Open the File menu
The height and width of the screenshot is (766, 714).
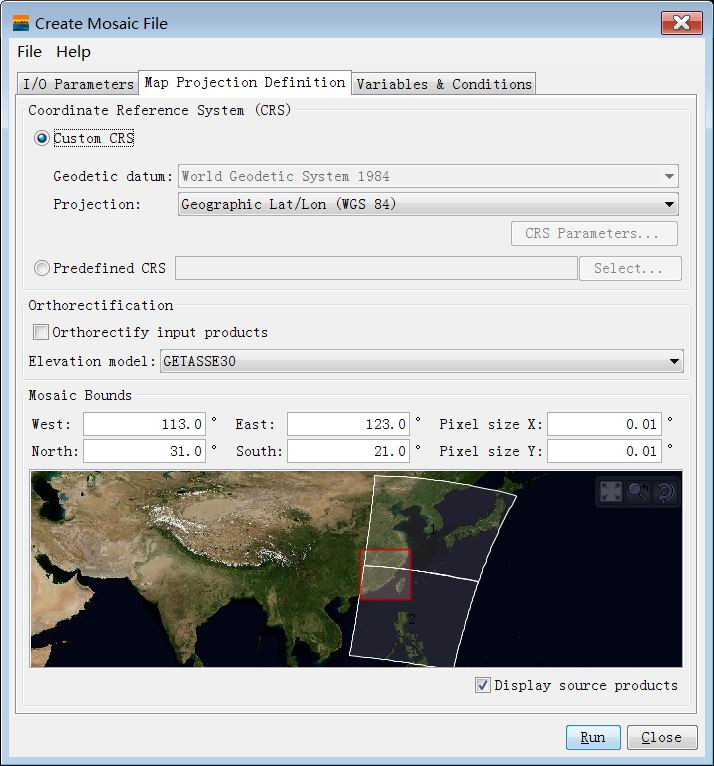(x=30, y=52)
